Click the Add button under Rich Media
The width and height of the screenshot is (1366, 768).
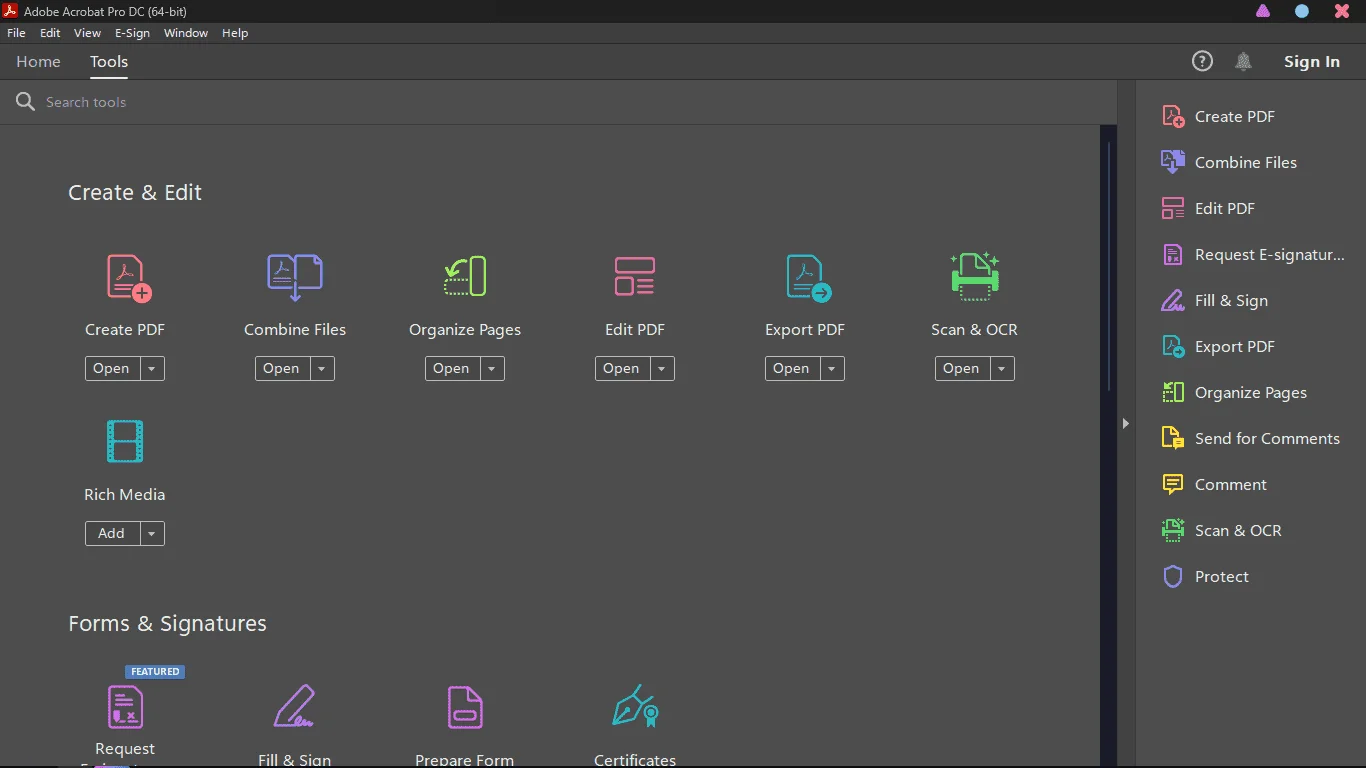pos(112,534)
